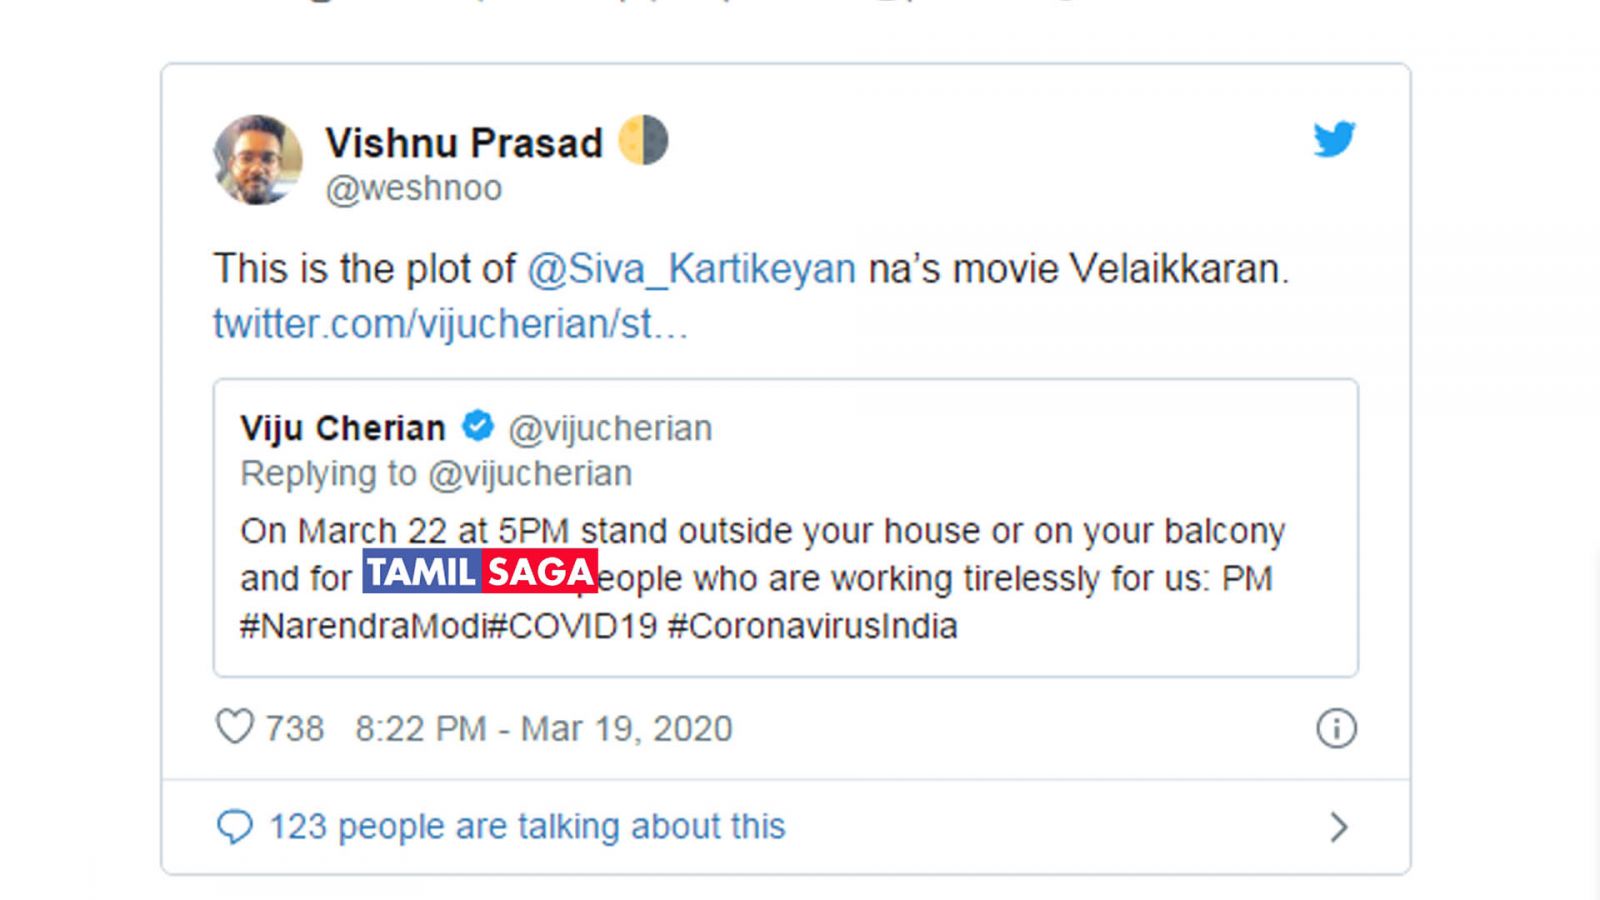Open the Vishnu Prasad display name
The height and width of the screenshot is (900, 1600).
pos(464,143)
